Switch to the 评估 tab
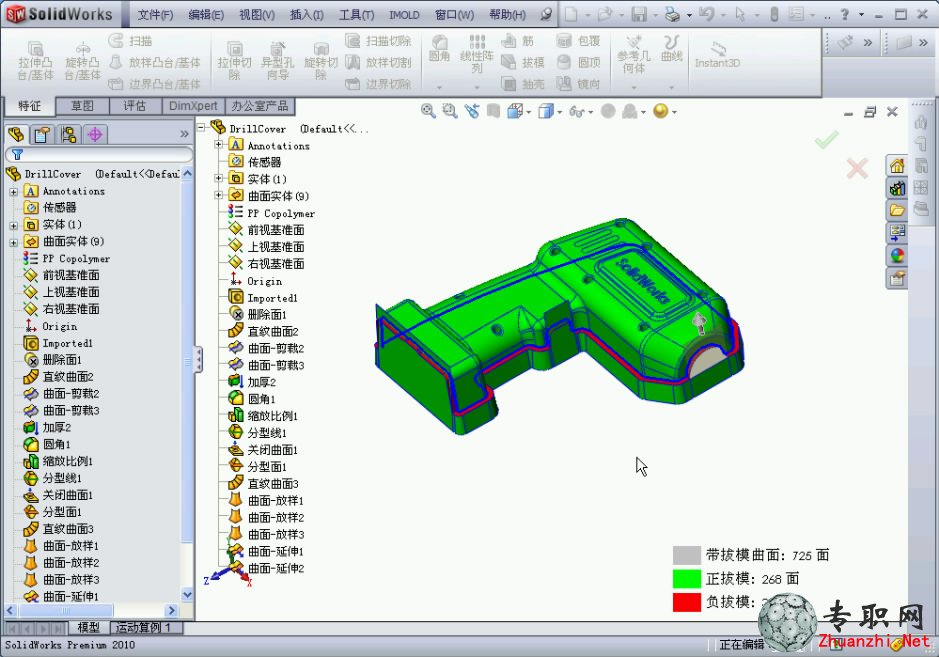Image resolution: width=939 pixels, height=657 pixels. pos(135,106)
